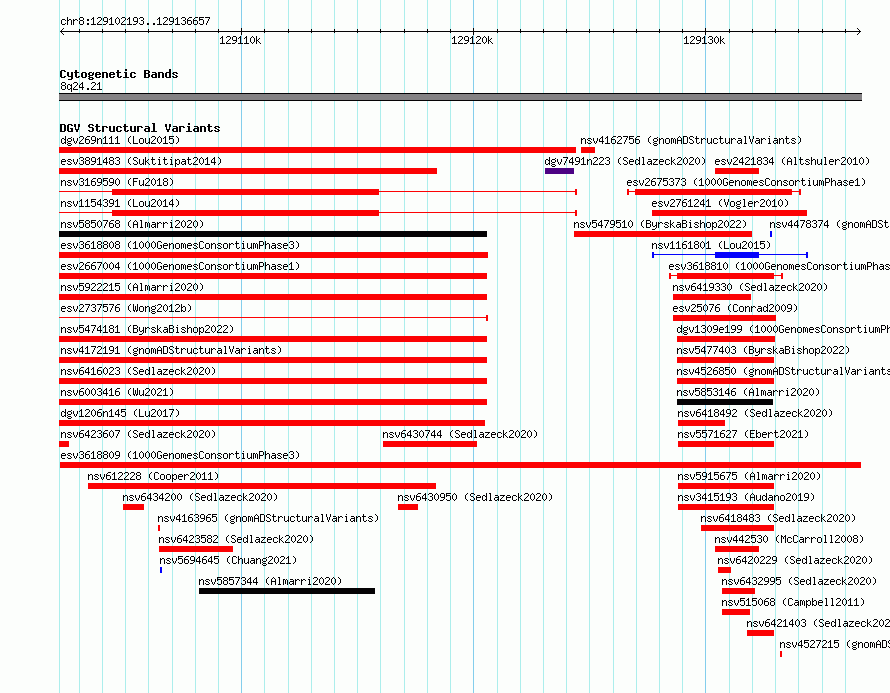This screenshot has width=890, height=693.
Task: Click nsv6423607 (Sedlazeck2020) label
Action: click(x=138, y=434)
